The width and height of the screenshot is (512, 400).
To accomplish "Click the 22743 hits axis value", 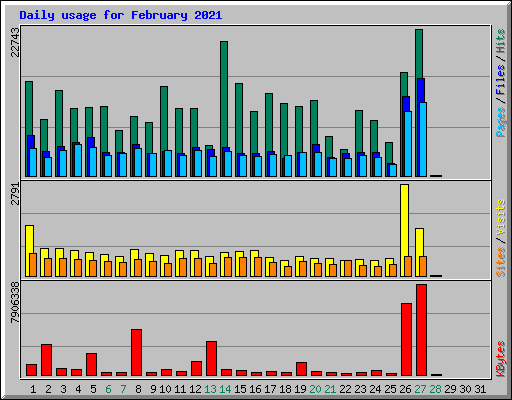I will coord(15,42).
